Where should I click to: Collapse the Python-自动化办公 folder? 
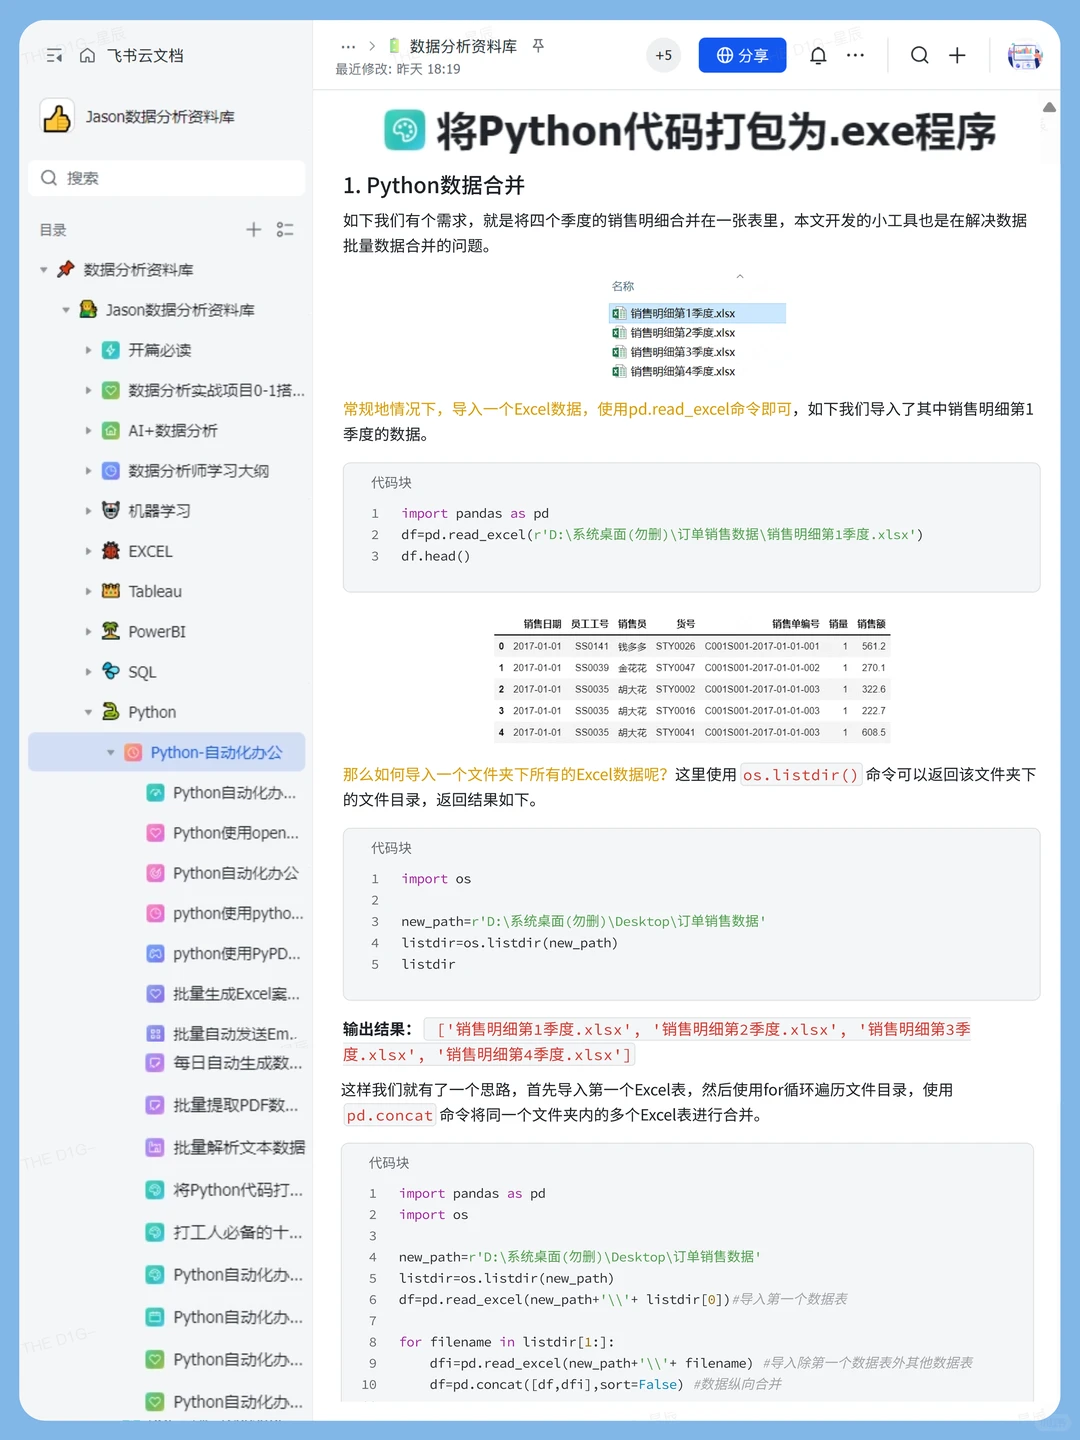point(111,752)
